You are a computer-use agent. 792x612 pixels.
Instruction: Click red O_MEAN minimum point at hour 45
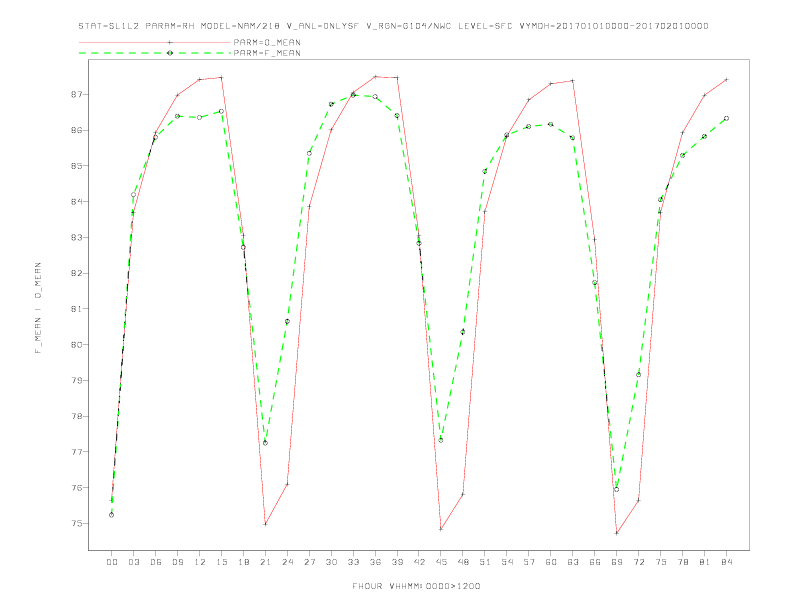(441, 529)
